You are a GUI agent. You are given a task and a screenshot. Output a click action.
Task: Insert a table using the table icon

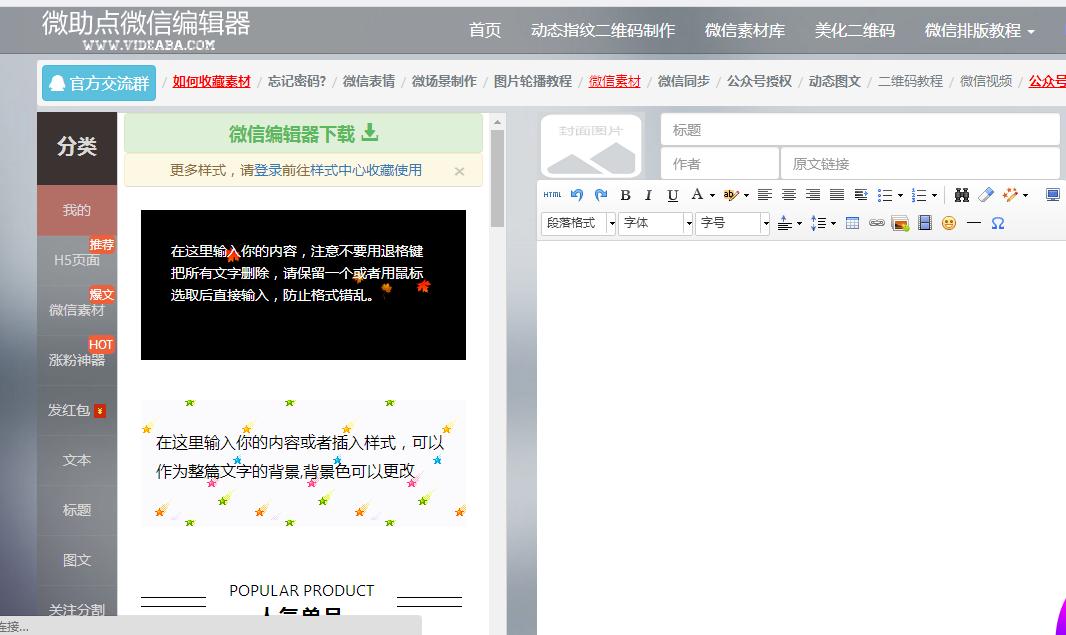tap(853, 224)
